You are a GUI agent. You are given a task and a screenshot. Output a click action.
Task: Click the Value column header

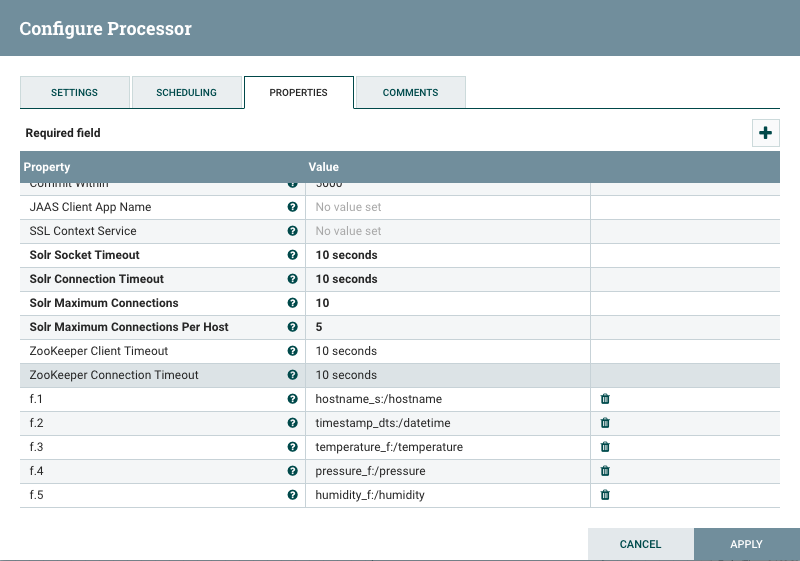point(323,167)
